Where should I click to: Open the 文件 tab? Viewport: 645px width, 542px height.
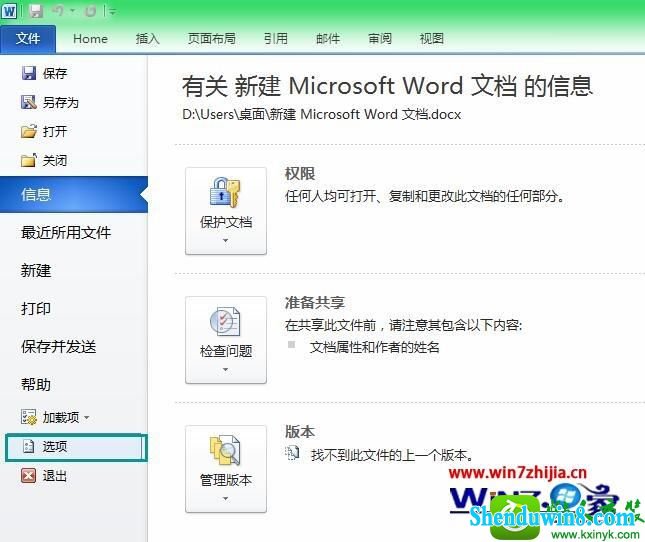pos(28,39)
